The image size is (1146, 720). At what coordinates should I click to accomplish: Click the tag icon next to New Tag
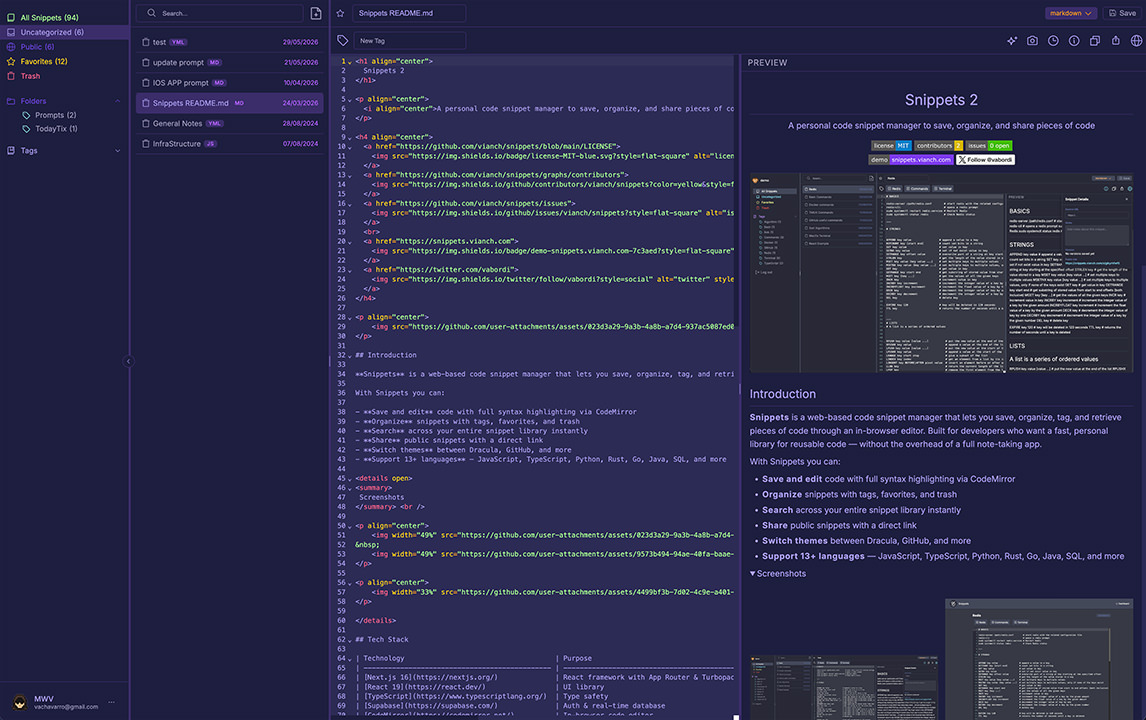pos(342,40)
